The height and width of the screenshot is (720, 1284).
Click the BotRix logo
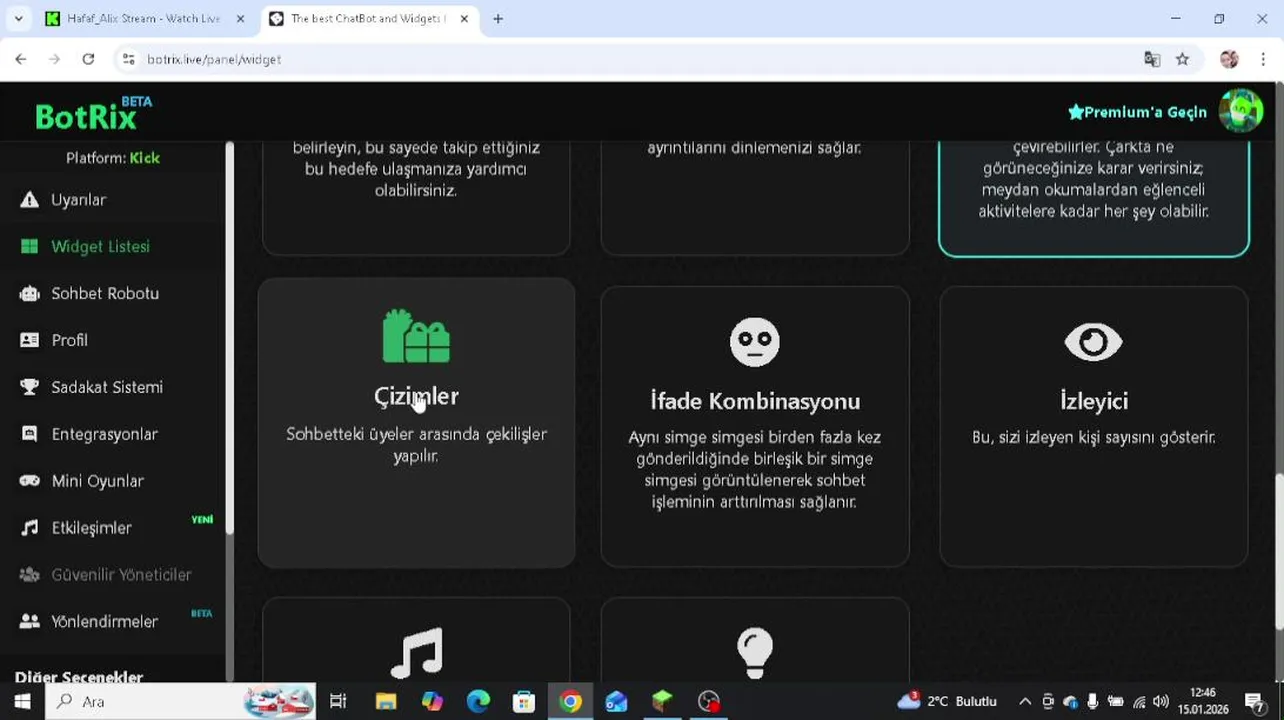pos(93,113)
